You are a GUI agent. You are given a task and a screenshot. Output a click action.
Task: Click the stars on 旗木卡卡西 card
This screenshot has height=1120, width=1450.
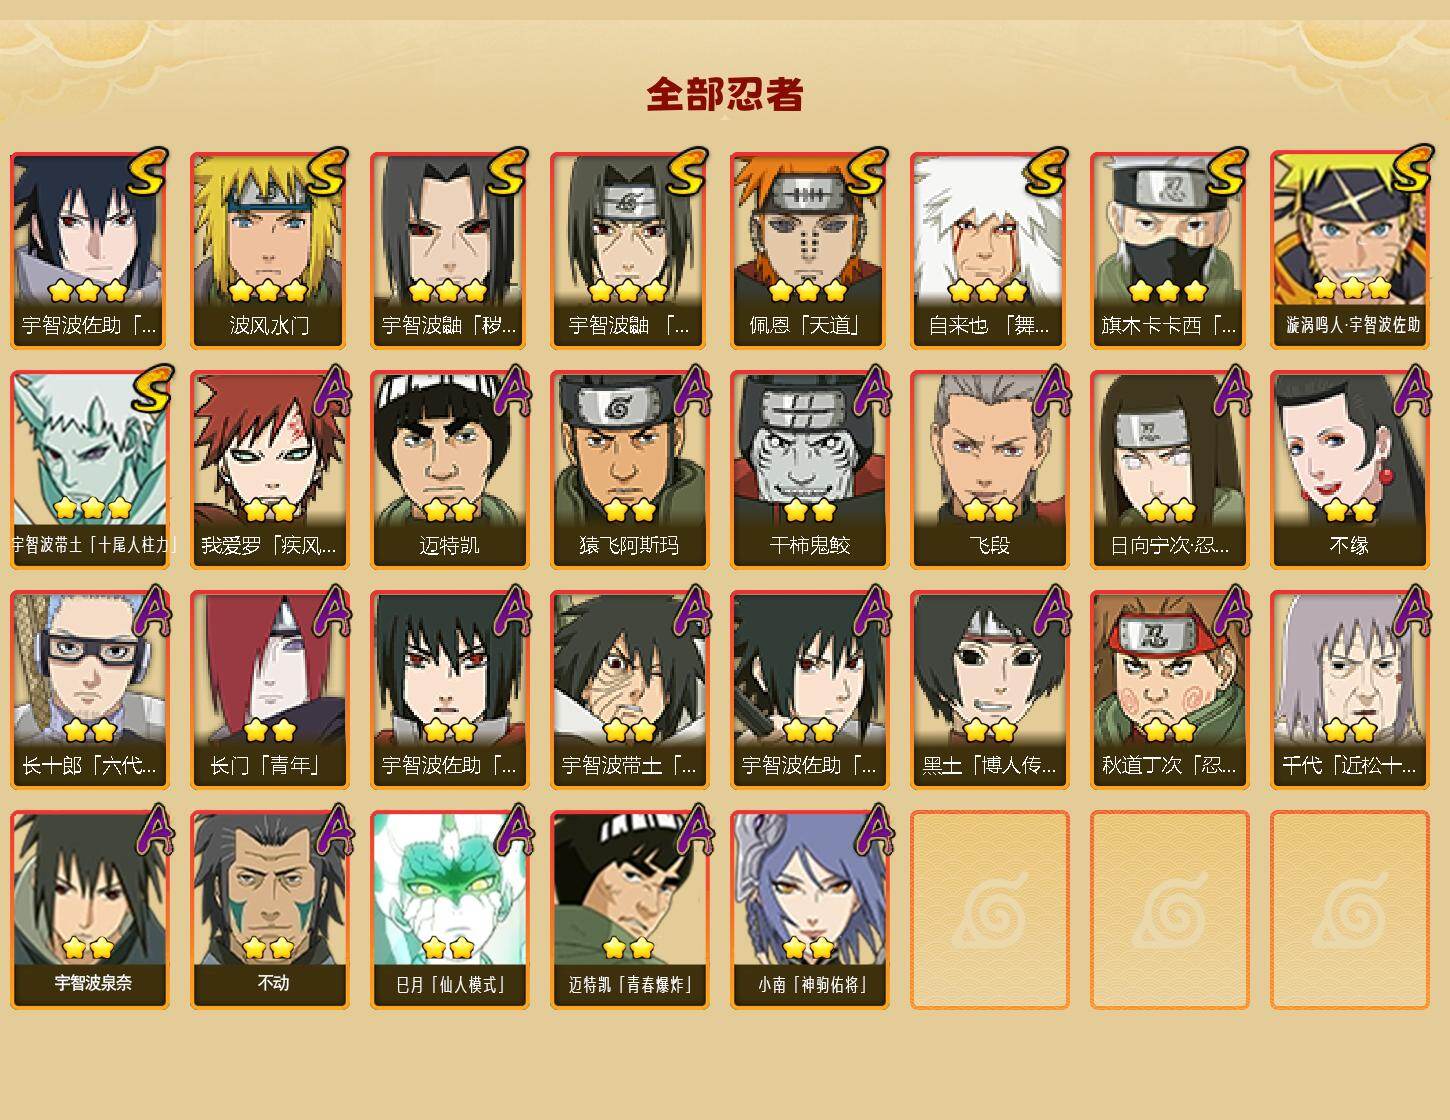[1168, 291]
